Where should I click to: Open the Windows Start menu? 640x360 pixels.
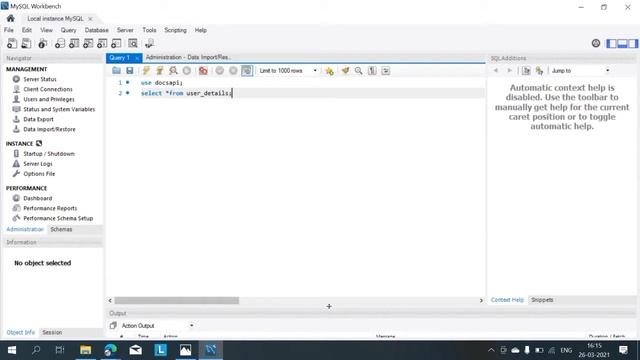click(x=12, y=350)
